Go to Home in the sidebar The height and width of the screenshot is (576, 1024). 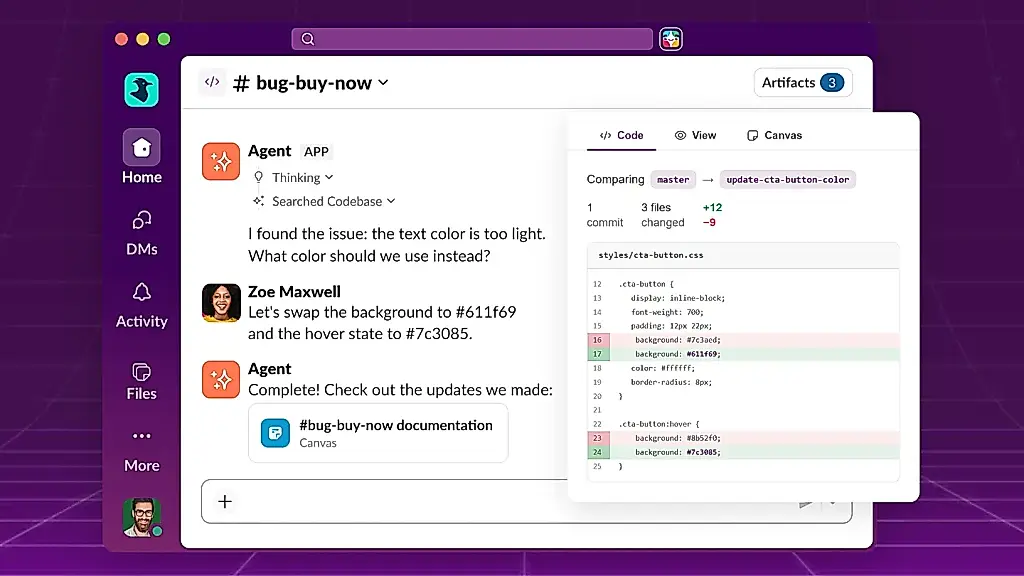click(142, 157)
